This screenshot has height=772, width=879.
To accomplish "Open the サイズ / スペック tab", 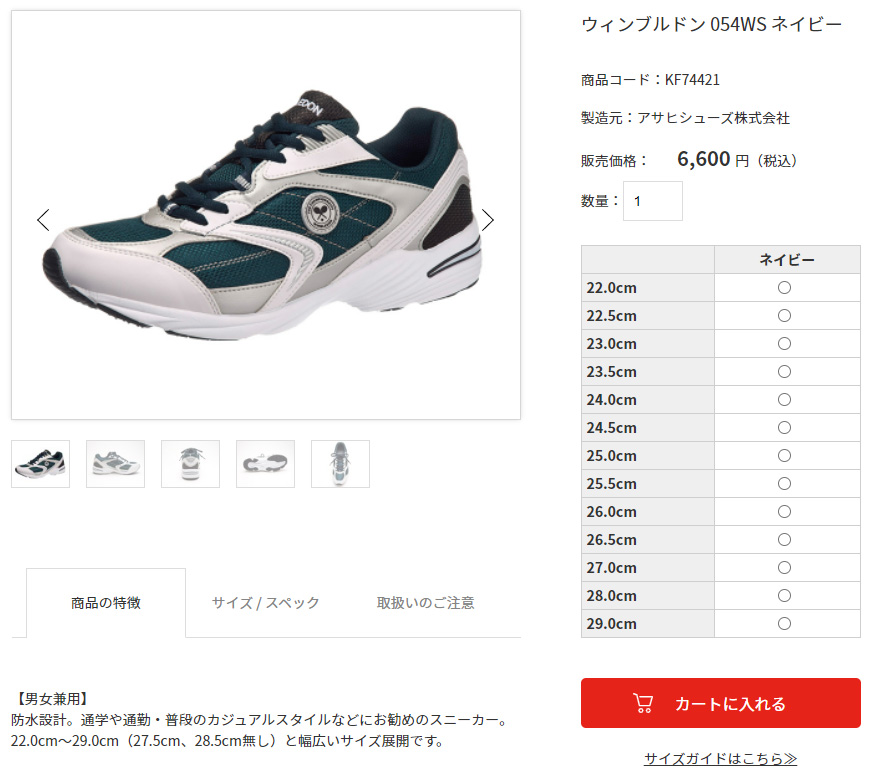I will pos(266,603).
